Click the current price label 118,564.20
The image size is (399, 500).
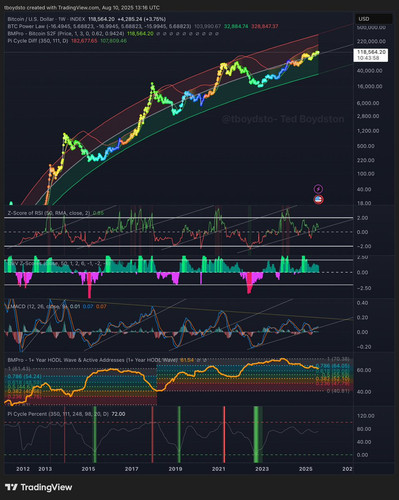[371, 55]
